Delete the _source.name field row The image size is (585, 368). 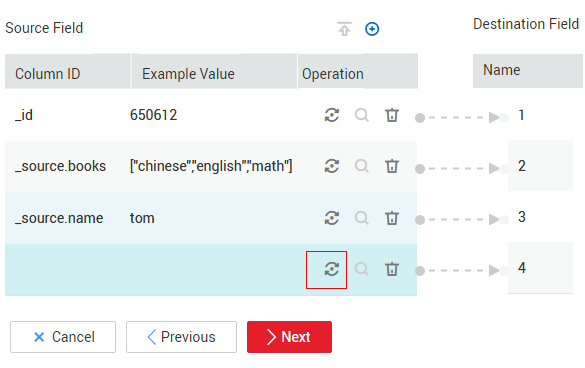[392, 218]
